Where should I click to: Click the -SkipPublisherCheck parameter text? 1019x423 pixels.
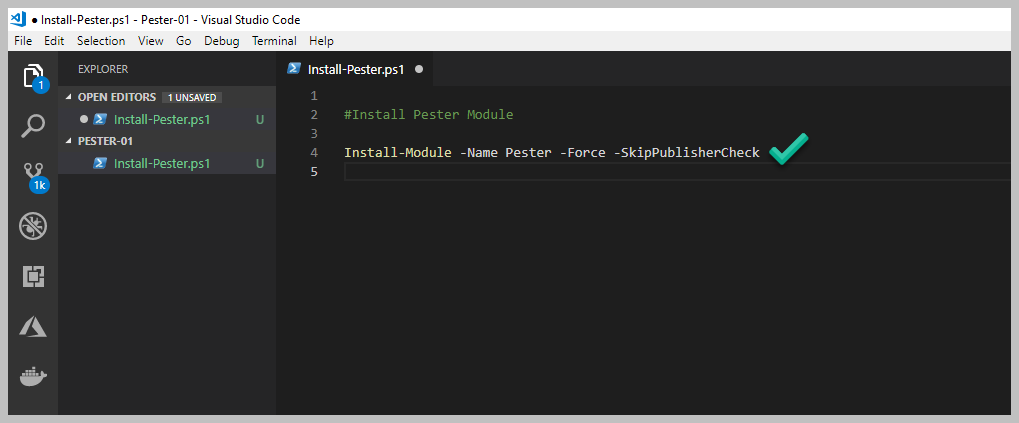(686, 153)
